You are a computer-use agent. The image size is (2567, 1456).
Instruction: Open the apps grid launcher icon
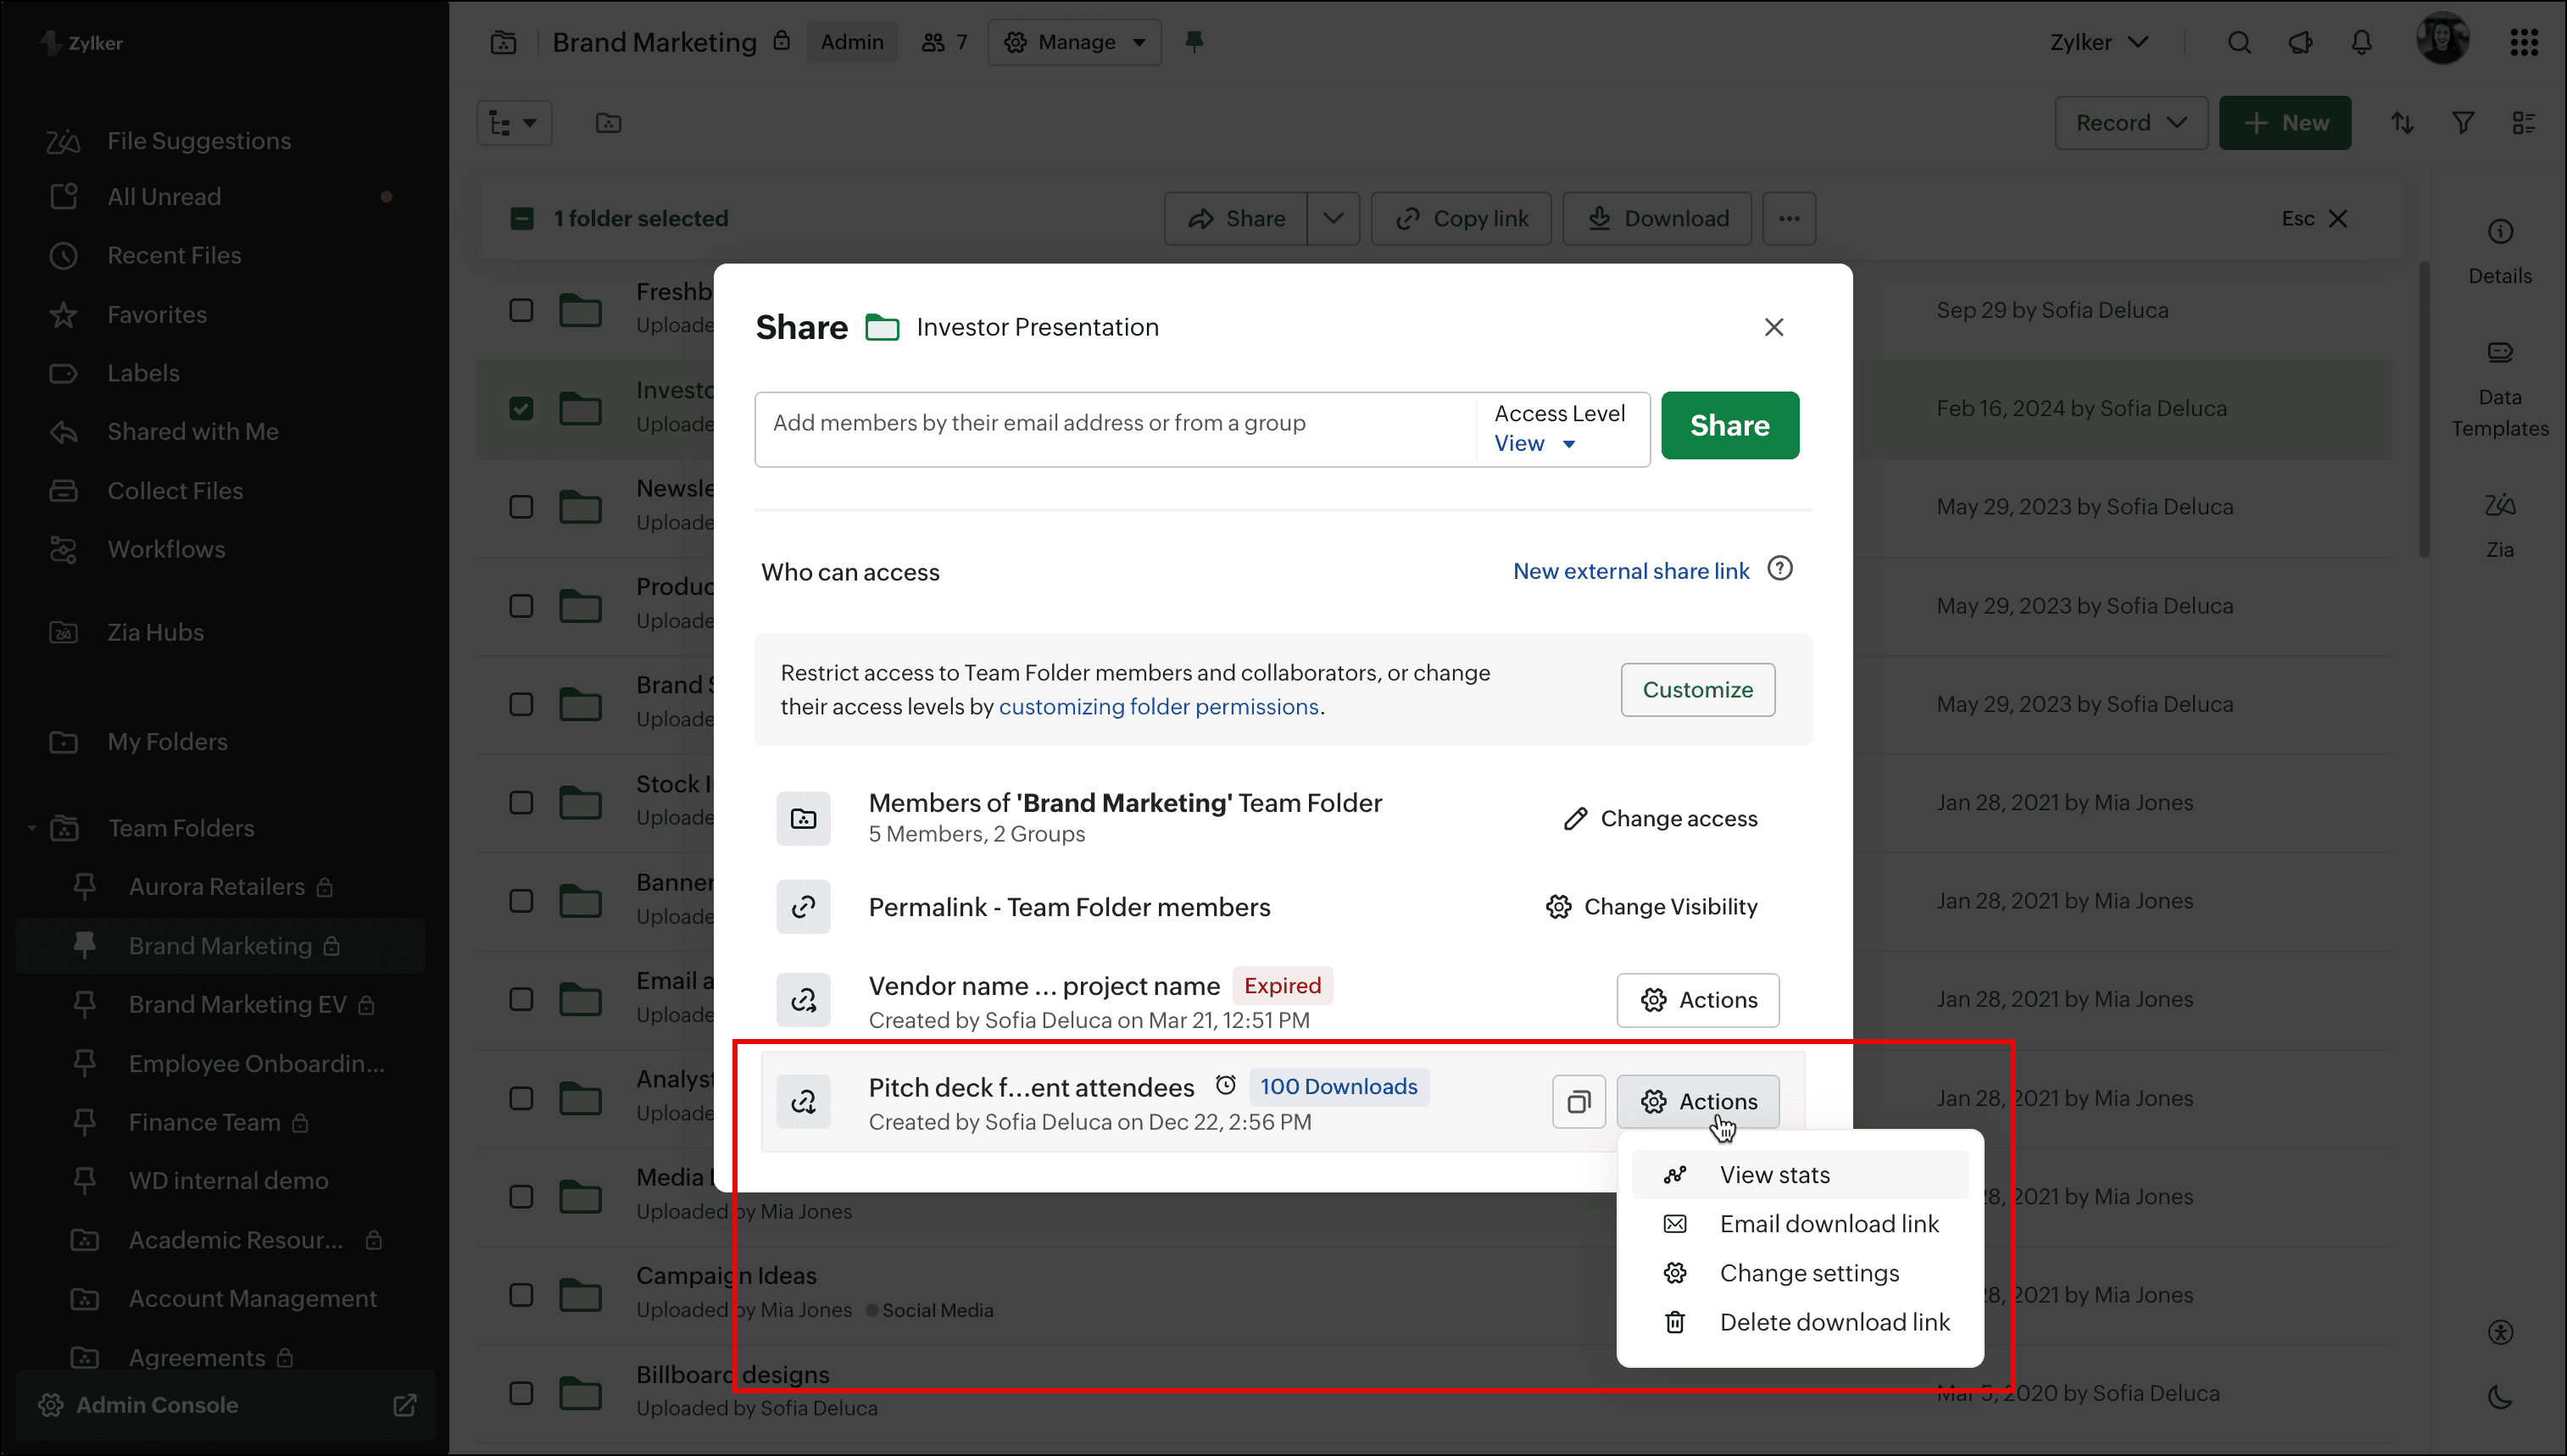(x=2523, y=42)
